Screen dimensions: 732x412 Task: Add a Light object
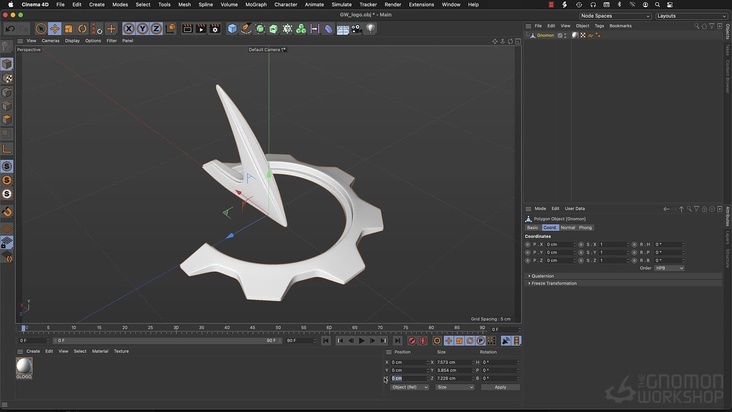tap(370, 29)
